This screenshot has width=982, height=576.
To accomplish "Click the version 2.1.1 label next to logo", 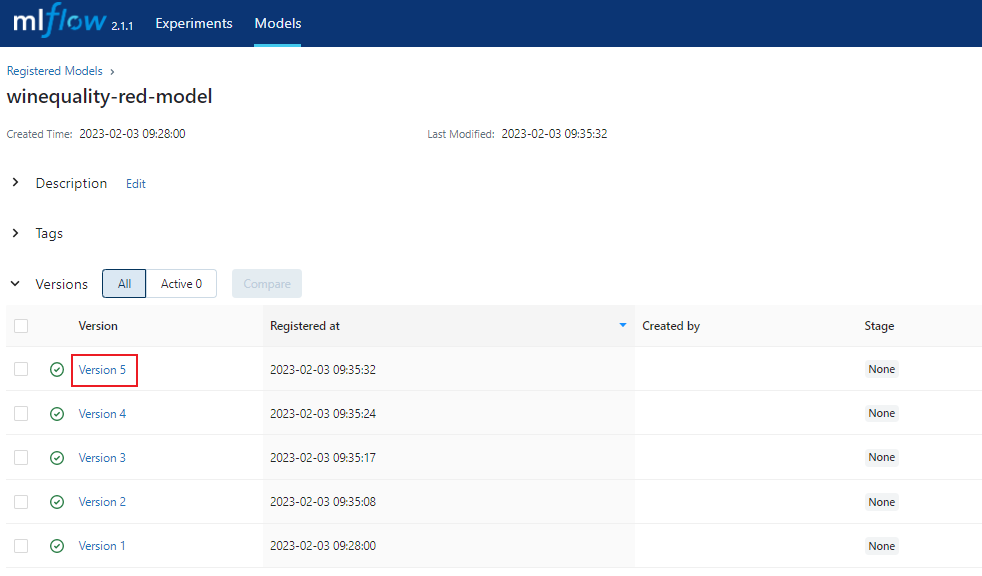I will pyautogui.click(x=122, y=26).
